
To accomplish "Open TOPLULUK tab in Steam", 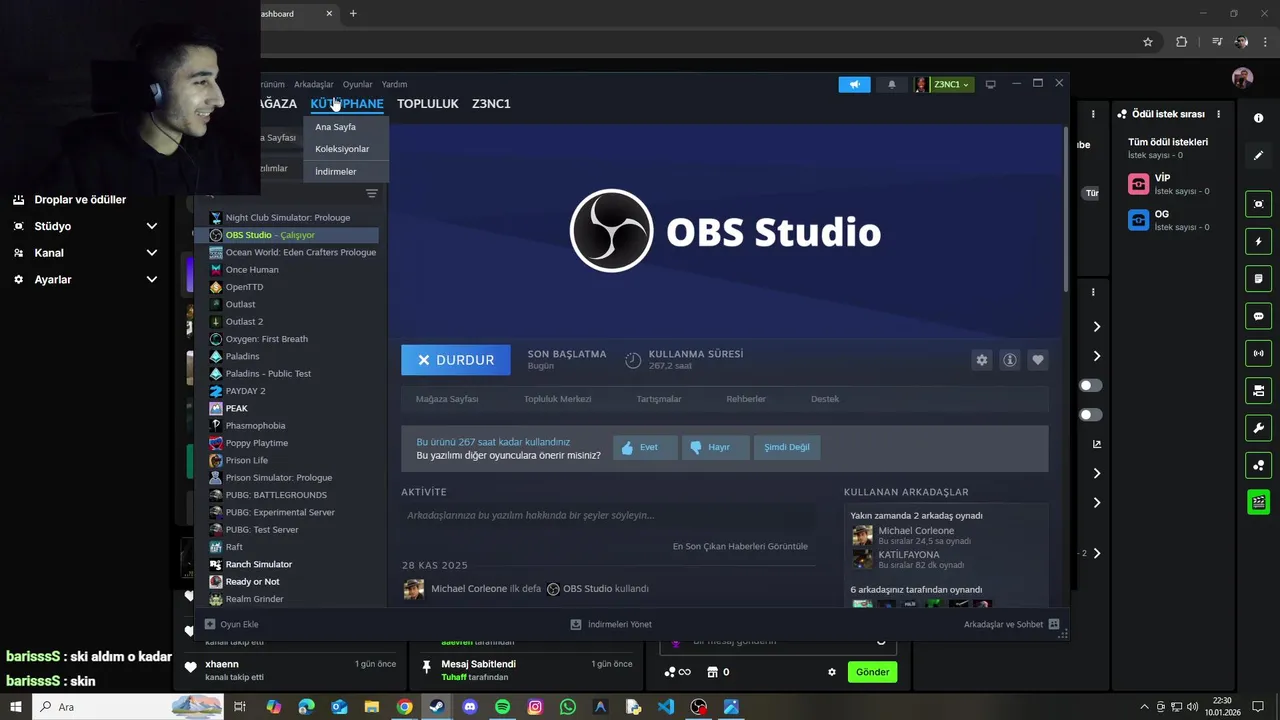I will tap(427, 104).
